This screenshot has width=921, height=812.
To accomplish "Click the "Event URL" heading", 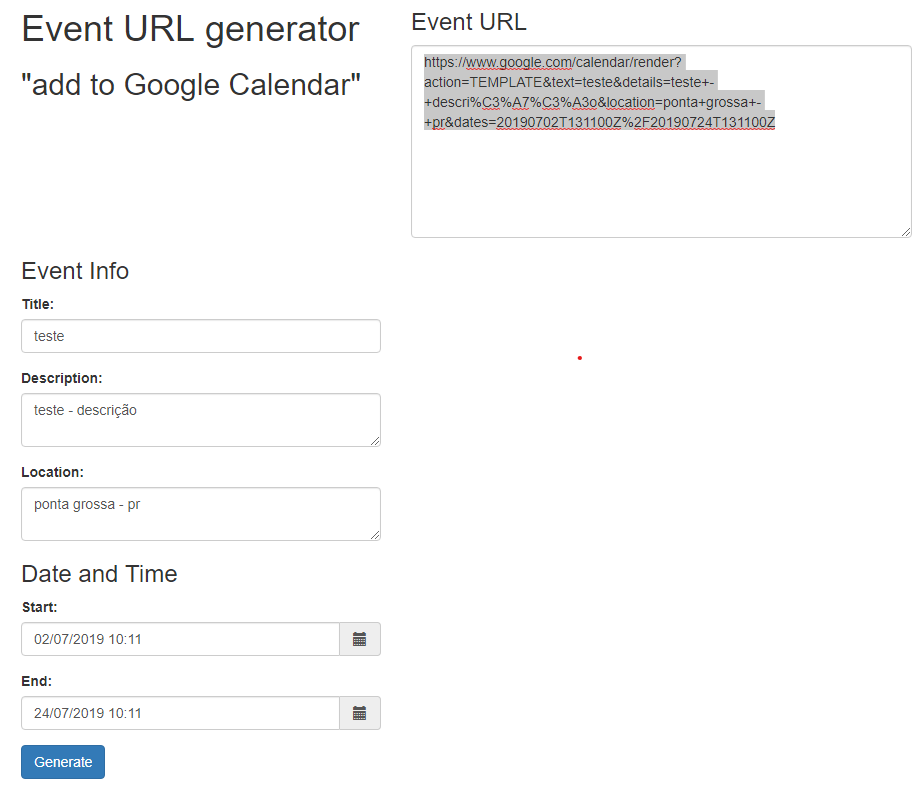I will click(x=469, y=22).
